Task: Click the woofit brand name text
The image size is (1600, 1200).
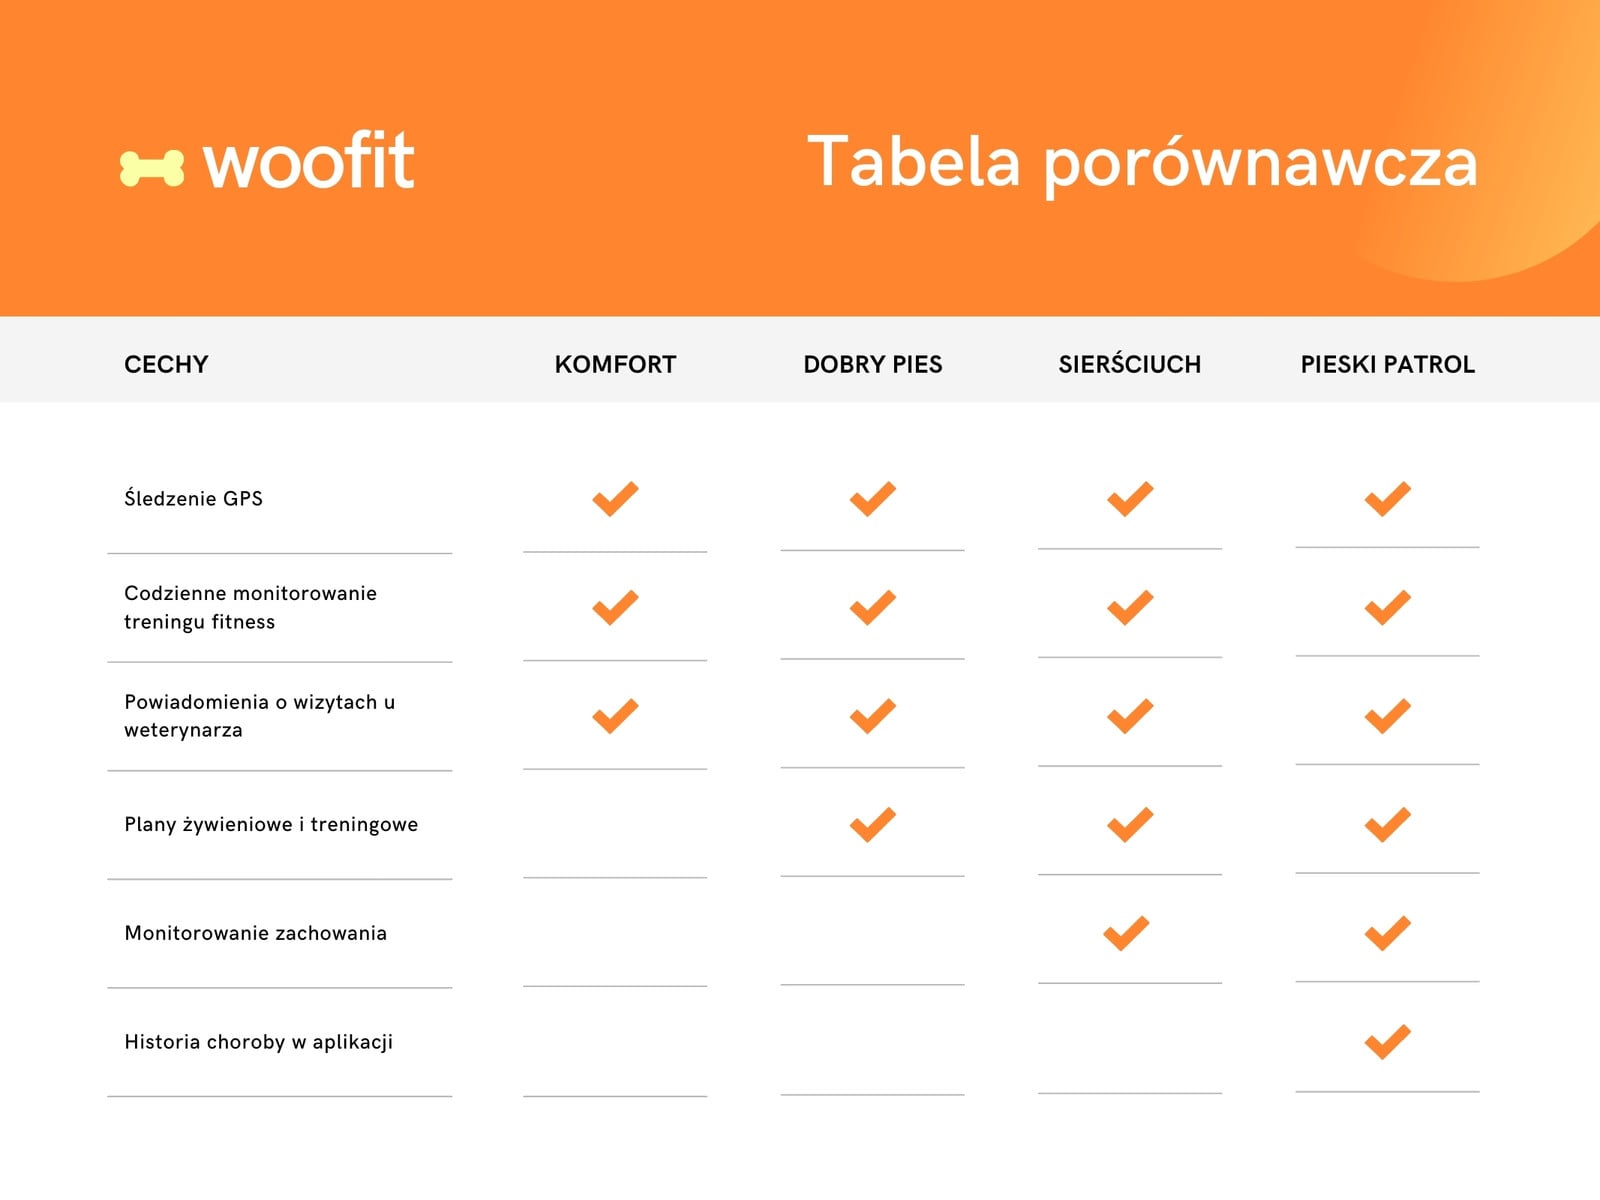Action: [x=308, y=160]
